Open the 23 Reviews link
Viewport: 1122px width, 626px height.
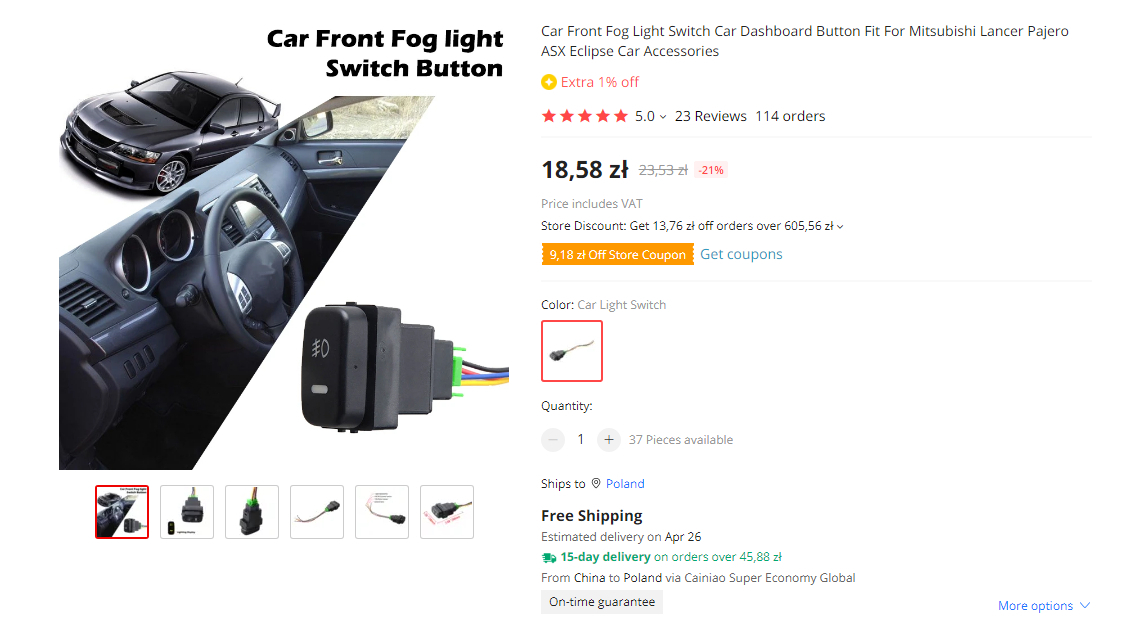(710, 116)
